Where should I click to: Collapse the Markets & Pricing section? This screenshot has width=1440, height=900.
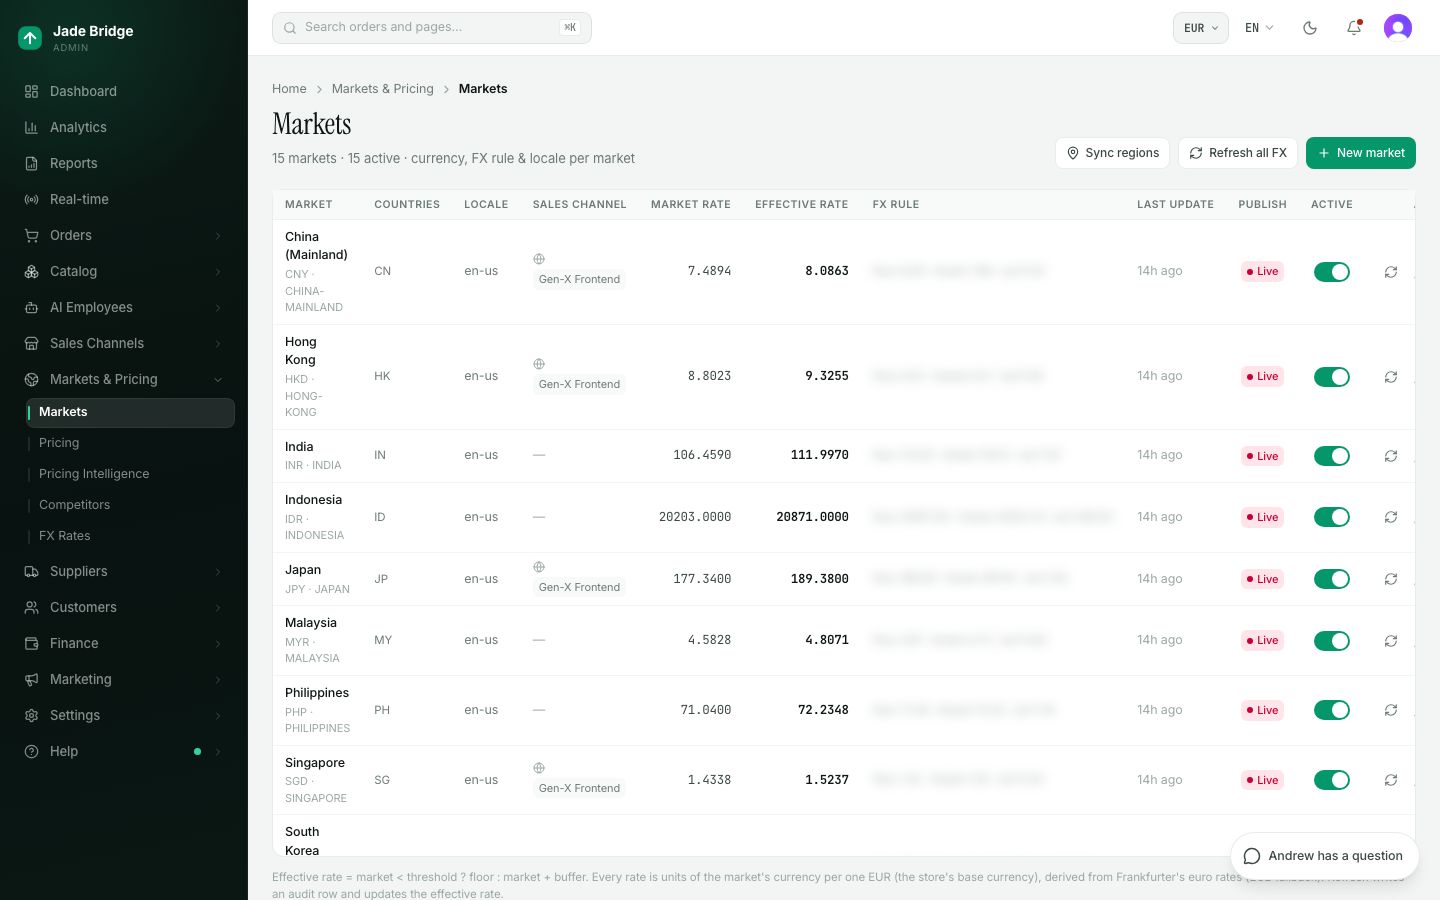tap(124, 379)
